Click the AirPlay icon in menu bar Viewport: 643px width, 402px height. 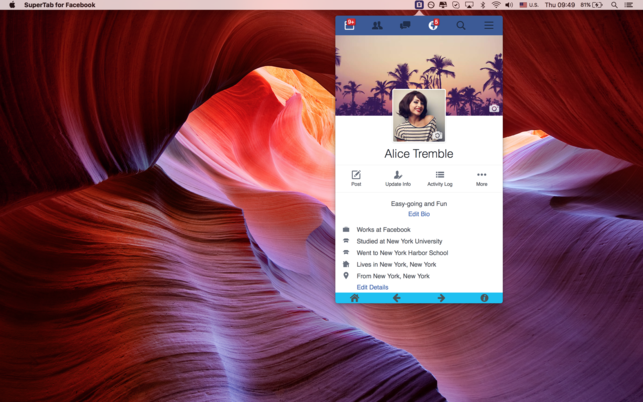469,5
